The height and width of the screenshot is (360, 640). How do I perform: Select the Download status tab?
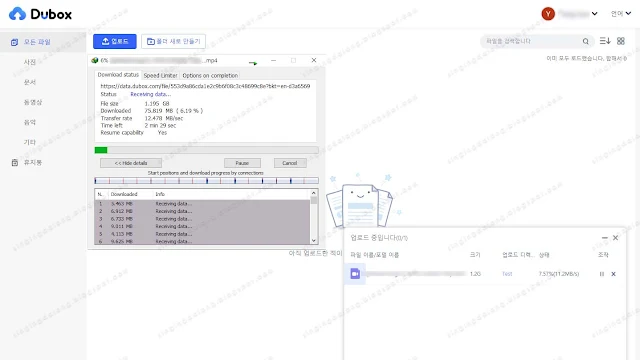click(x=118, y=75)
